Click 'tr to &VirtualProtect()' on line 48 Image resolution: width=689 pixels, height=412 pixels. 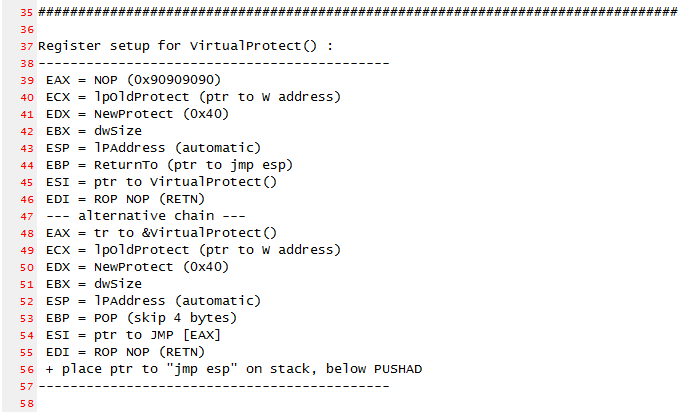pos(185,233)
